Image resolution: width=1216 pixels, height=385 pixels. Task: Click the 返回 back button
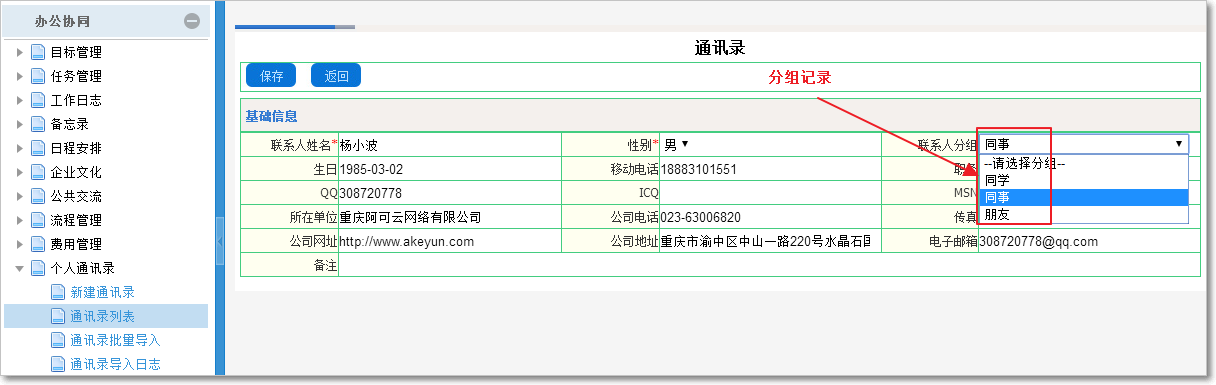[336, 76]
